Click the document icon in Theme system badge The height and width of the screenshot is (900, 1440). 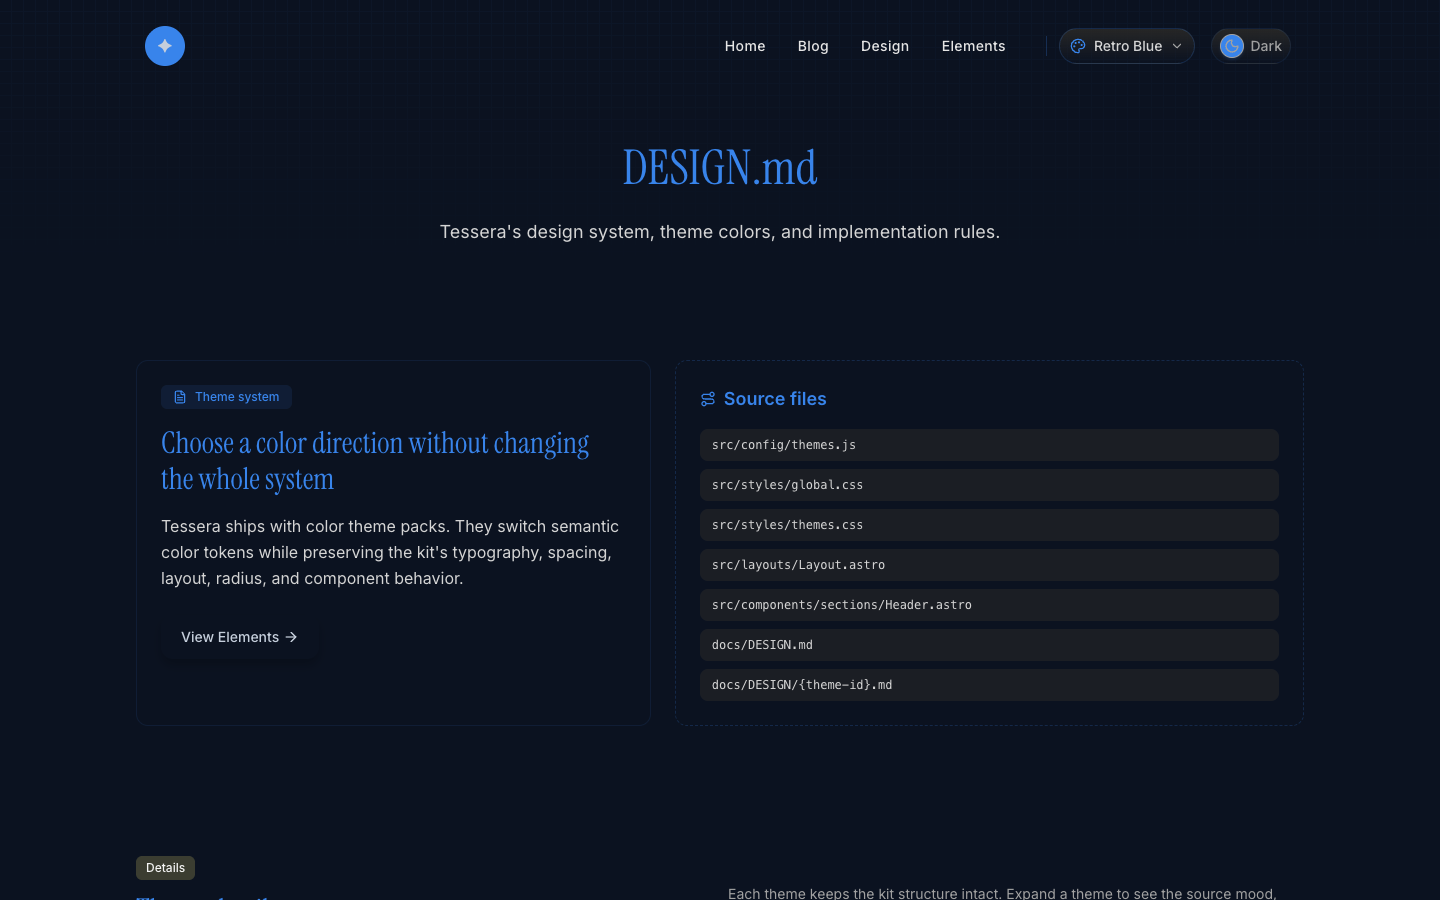click(180, 397)
